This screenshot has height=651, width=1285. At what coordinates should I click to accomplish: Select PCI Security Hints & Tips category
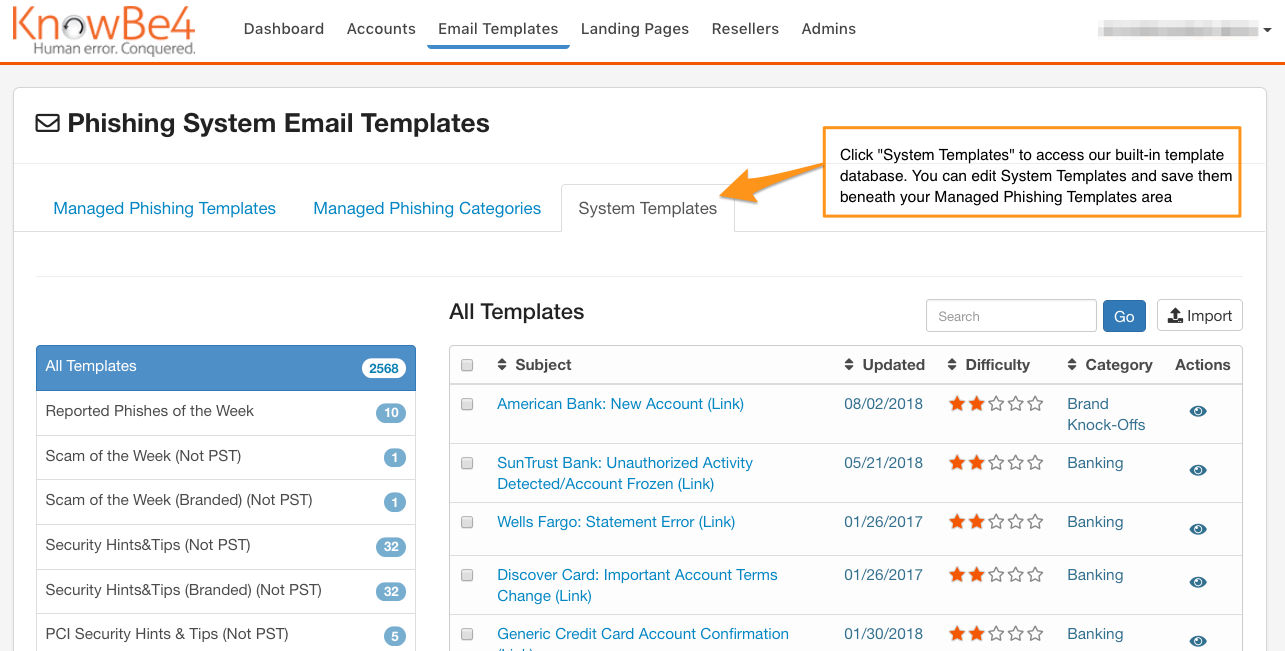point(226,635)
